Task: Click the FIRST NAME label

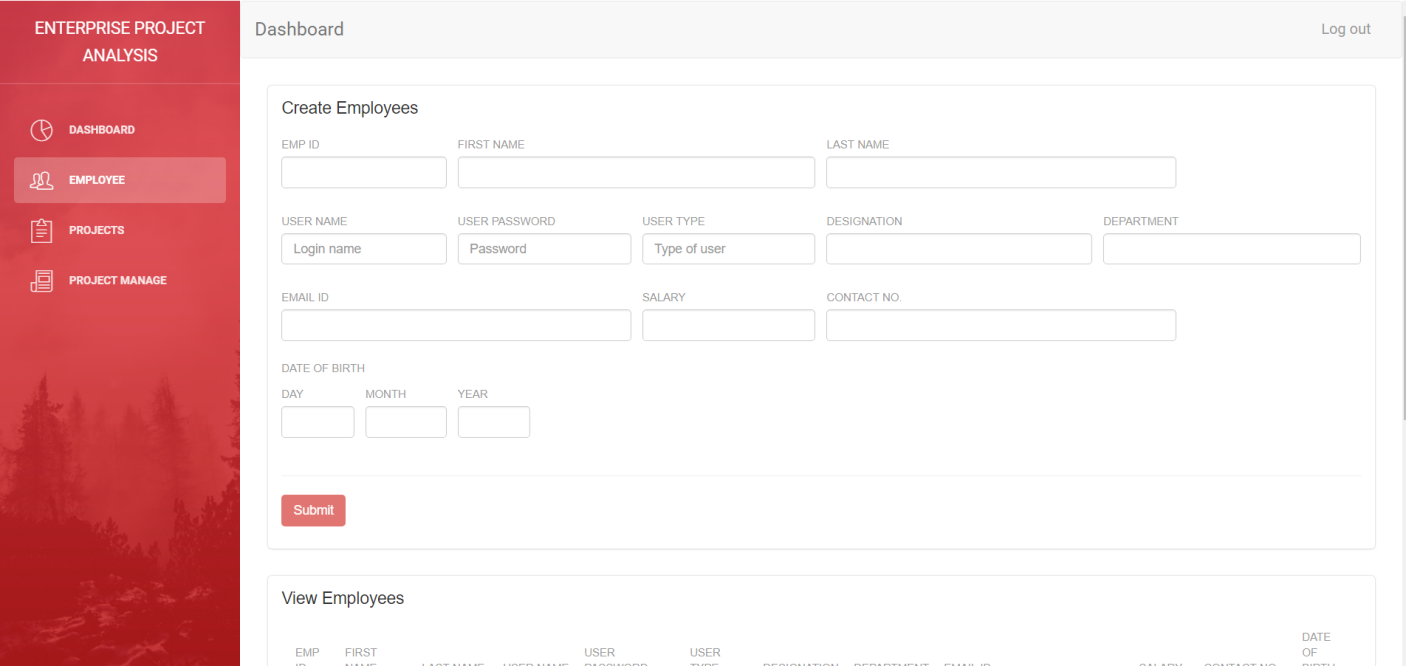Action: point(491,145)
